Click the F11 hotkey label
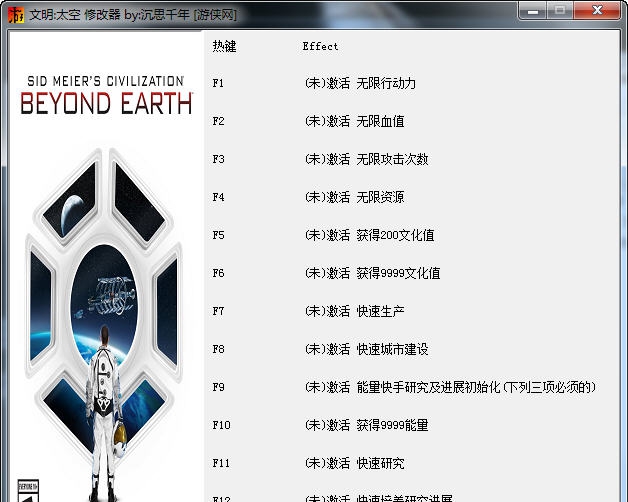This screenshot has height=502, width=628. point(221,463)
